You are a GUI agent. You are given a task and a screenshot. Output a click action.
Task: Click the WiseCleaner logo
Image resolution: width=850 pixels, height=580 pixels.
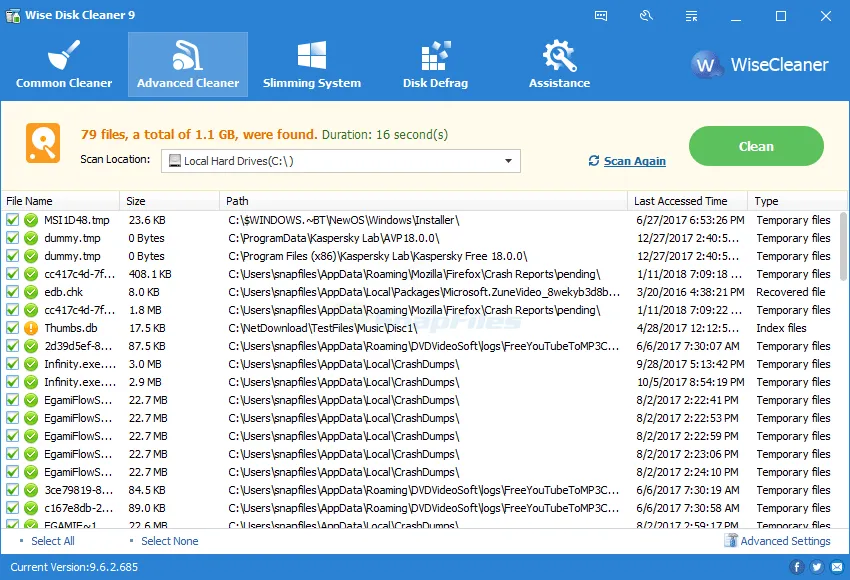(759, 65)
